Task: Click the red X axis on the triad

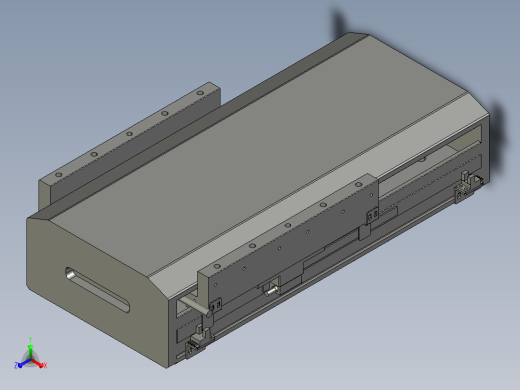Action: (x=38, y=363)
